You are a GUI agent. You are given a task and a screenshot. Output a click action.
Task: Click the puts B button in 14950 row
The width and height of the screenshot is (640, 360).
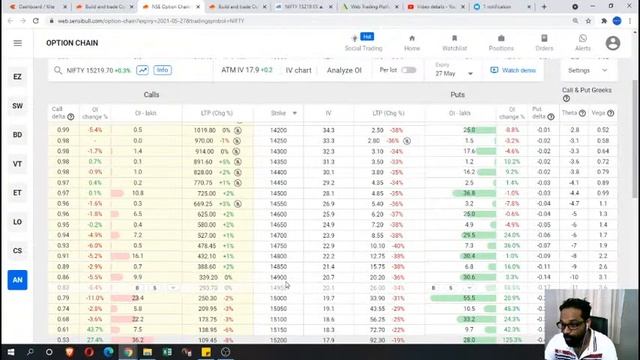click(433, 288)
